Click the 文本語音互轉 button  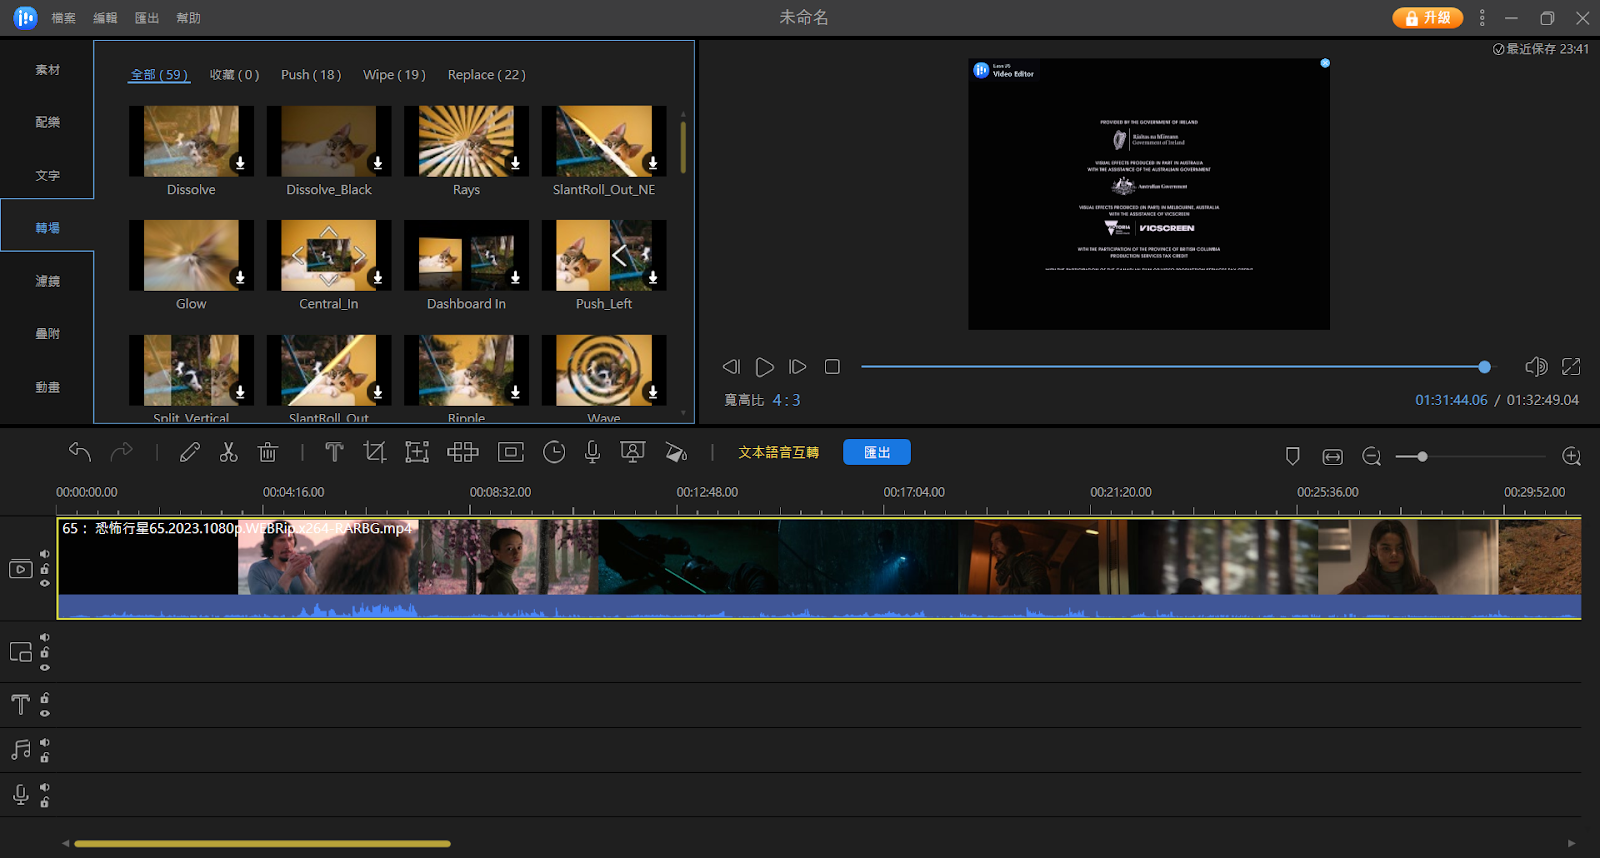point(778,452)
